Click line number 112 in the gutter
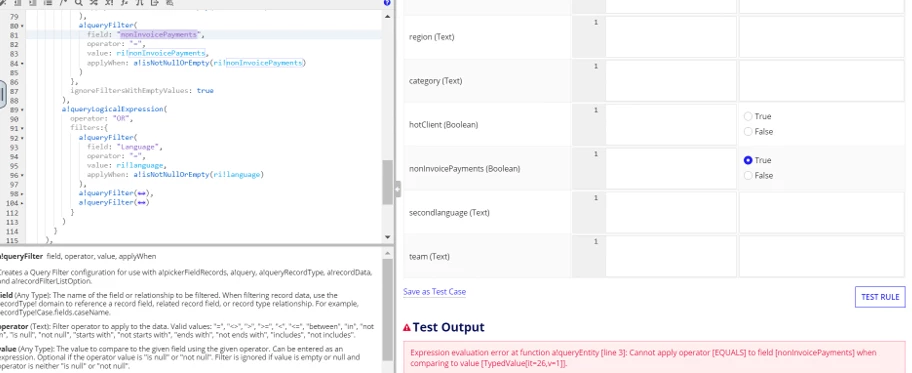The image size is (912, 373). [x=13, y=212]
